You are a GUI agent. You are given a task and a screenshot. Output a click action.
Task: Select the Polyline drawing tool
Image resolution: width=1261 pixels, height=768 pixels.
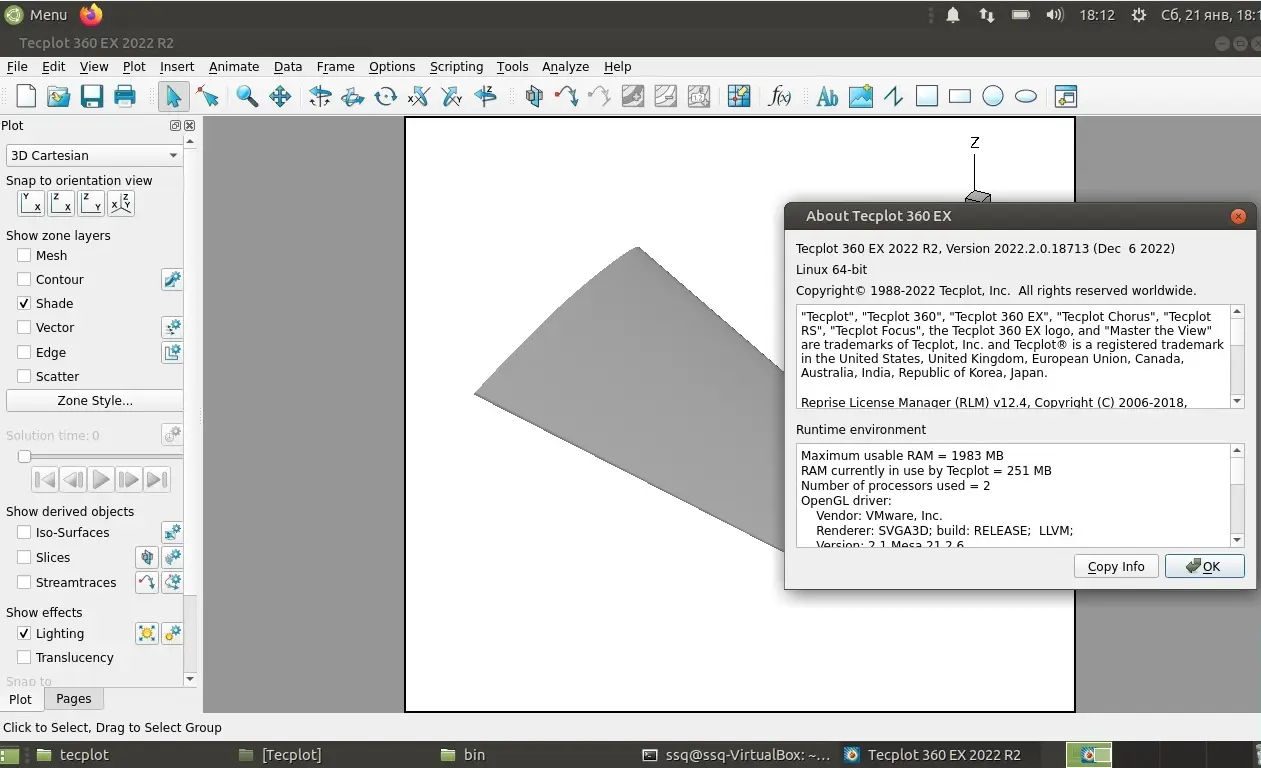893,97
